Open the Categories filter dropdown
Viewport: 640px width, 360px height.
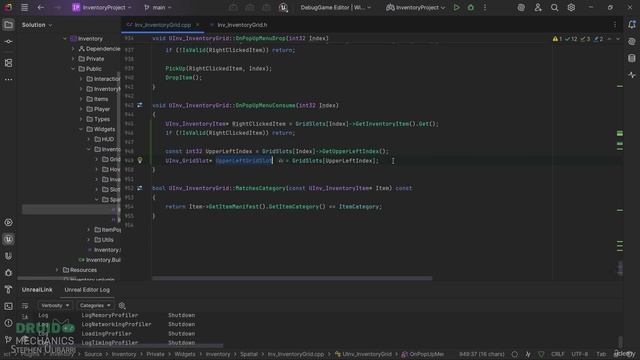point(95,305)
